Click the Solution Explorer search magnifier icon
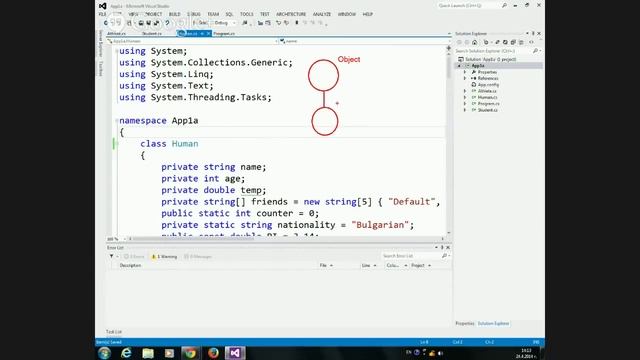The width and height of the screenshot is (640, 360). (x=536, y=51)
